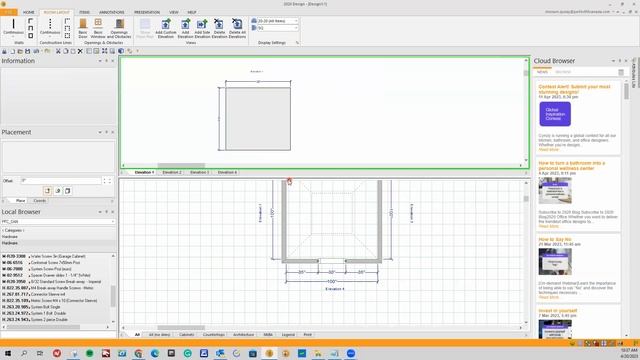This screenshot has height=360, width=640.
Task: Open the 20-20 (All Items) dropdown
Action: click(295, 21)
